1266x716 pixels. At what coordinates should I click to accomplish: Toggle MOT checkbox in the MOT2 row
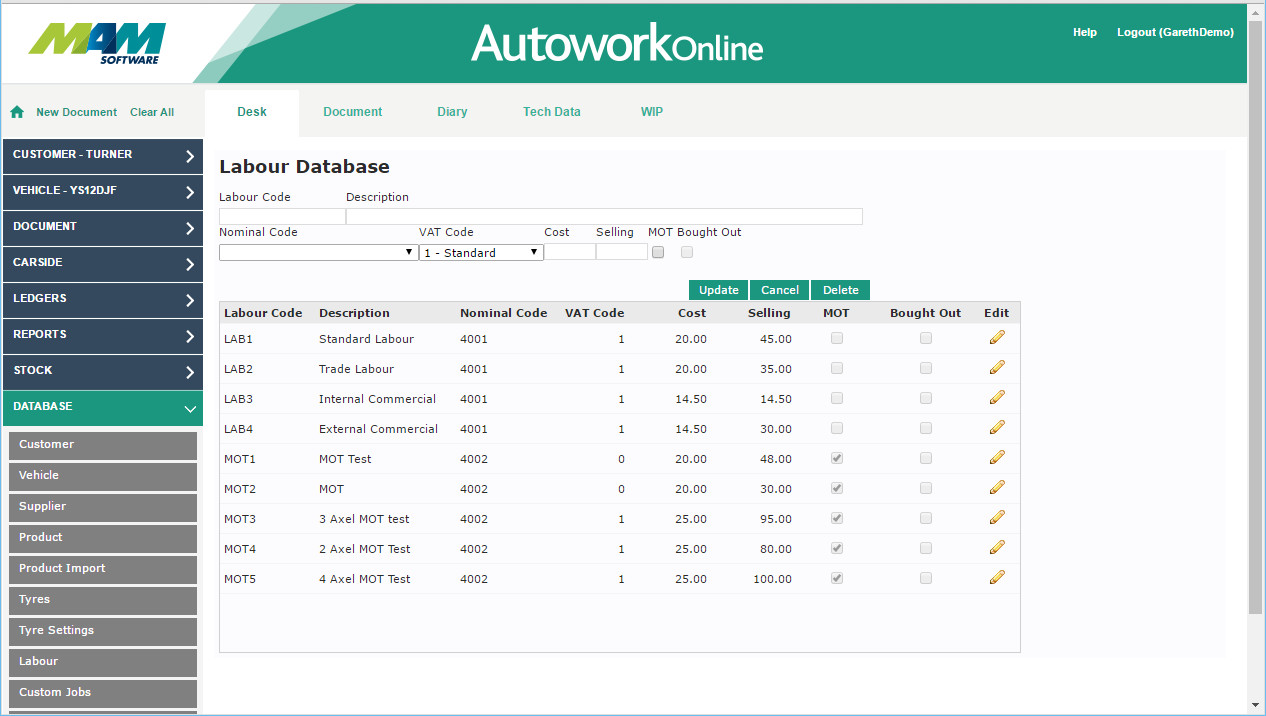click(837, 488)
